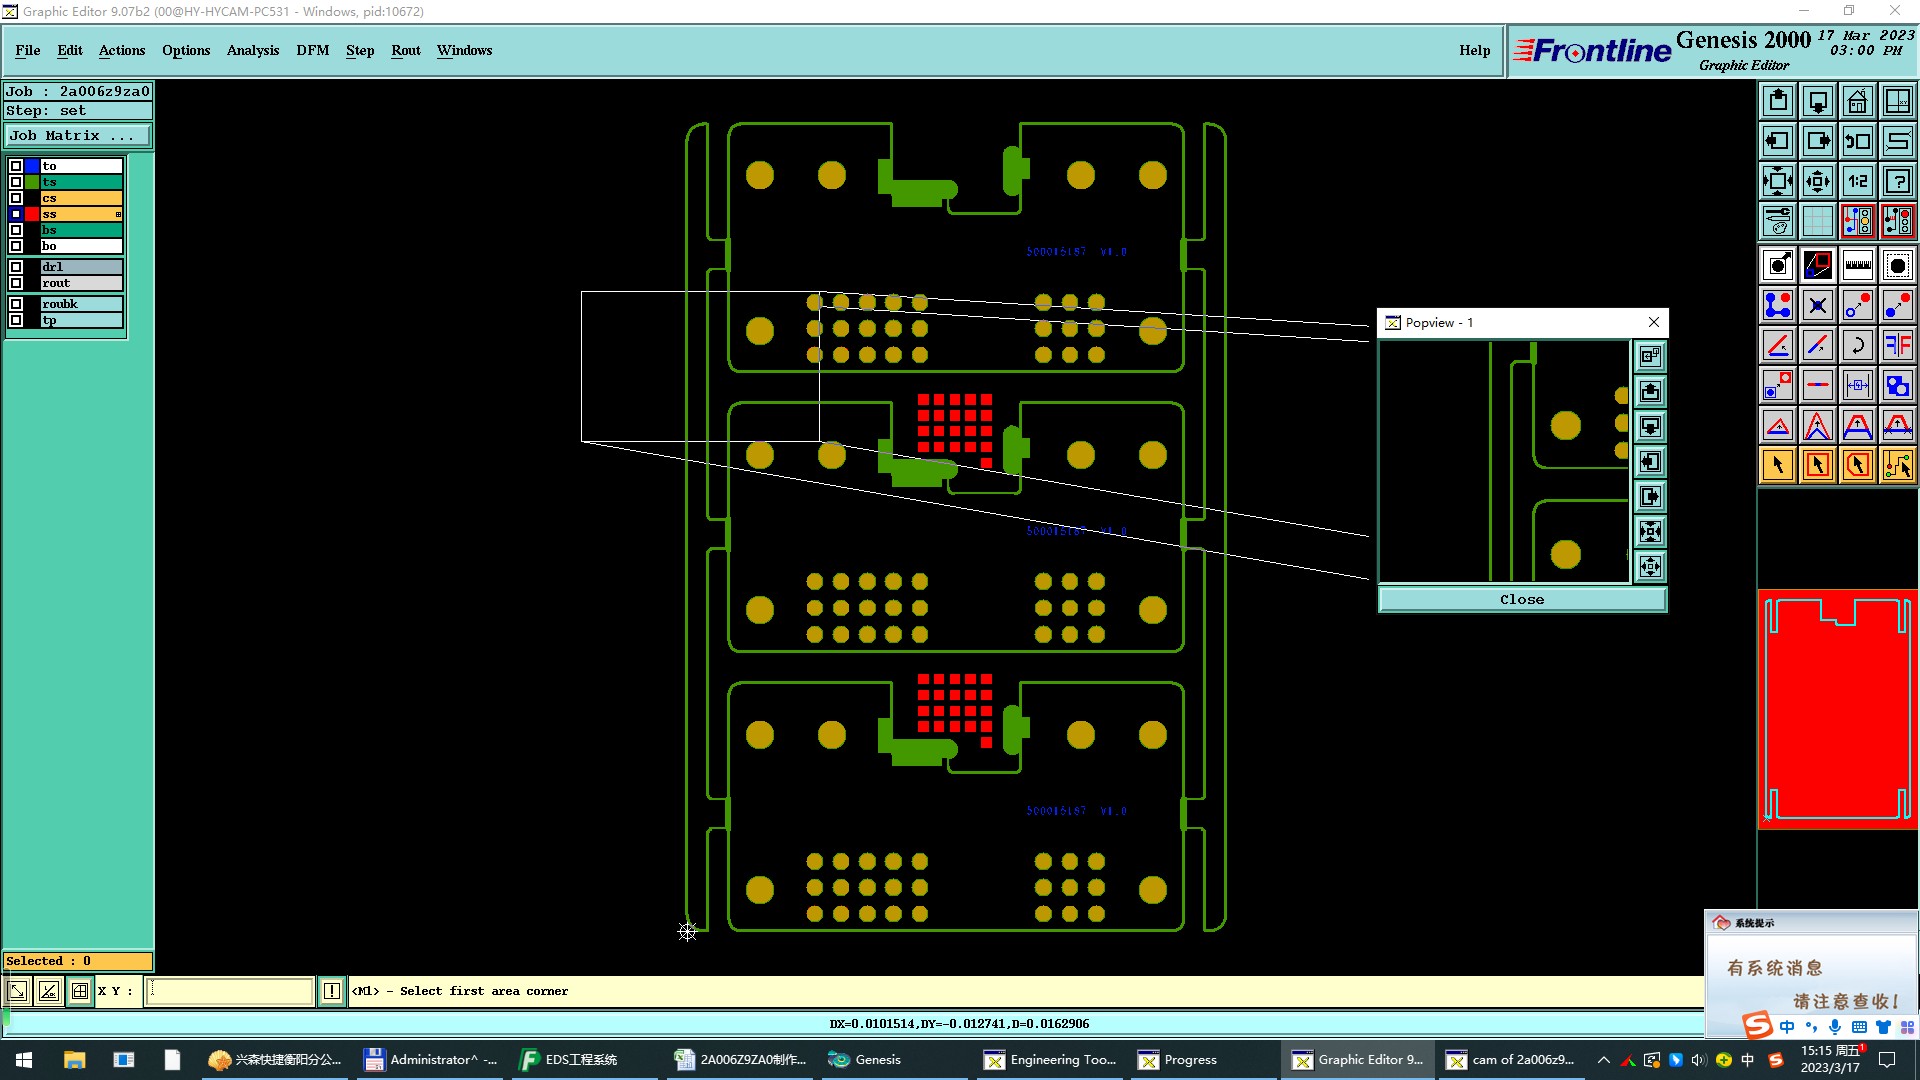Click the red ss layer color swatch

32,214
